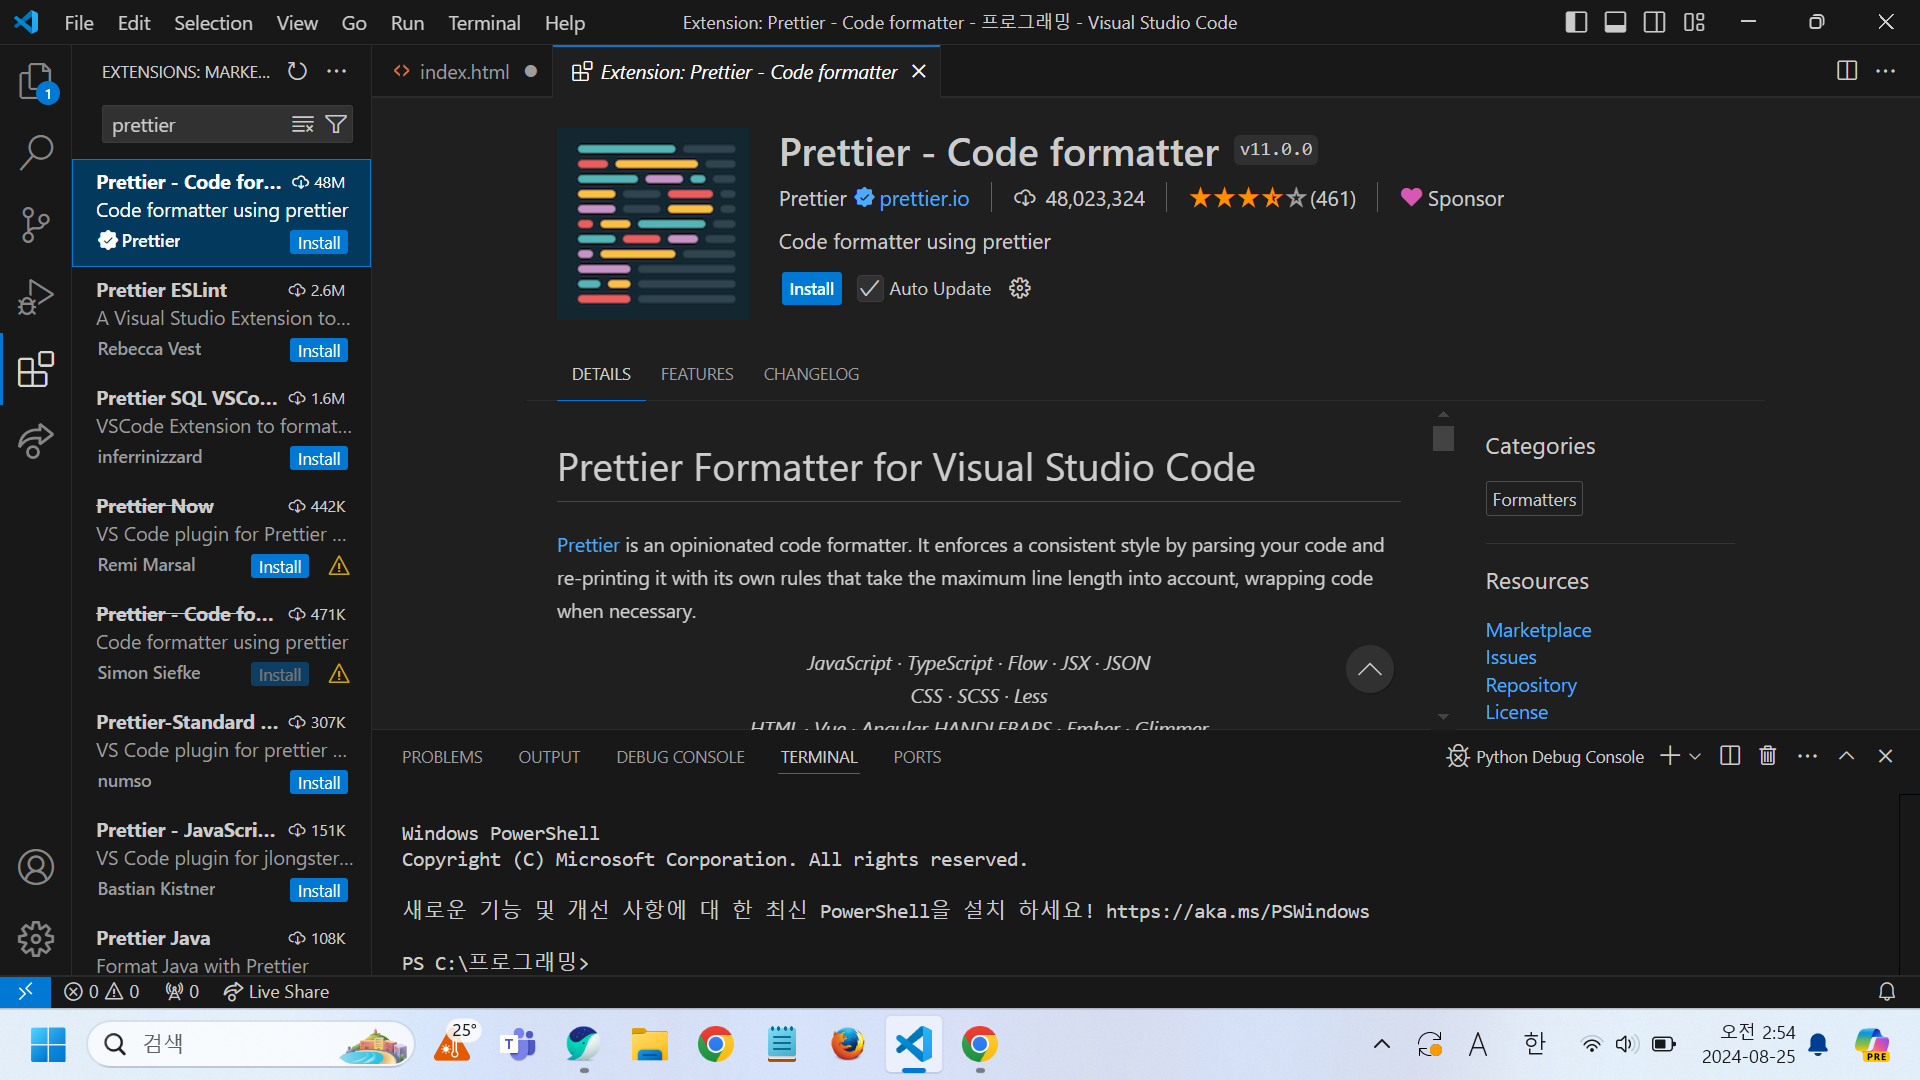Image resolution: width=1920 pixels, height=1080 pixels.
Task: Toggle secondary side bar layout icon
Action: click(1655, 22)
